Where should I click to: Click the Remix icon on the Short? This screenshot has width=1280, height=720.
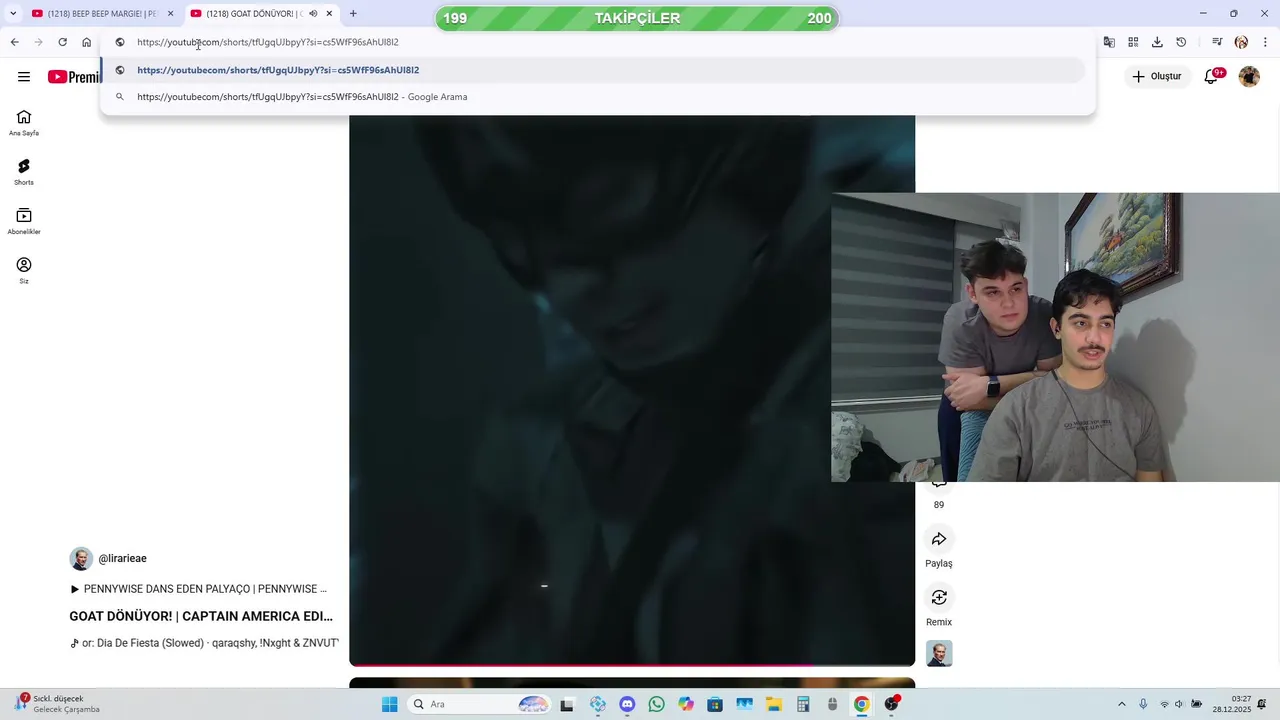[939, 597]
